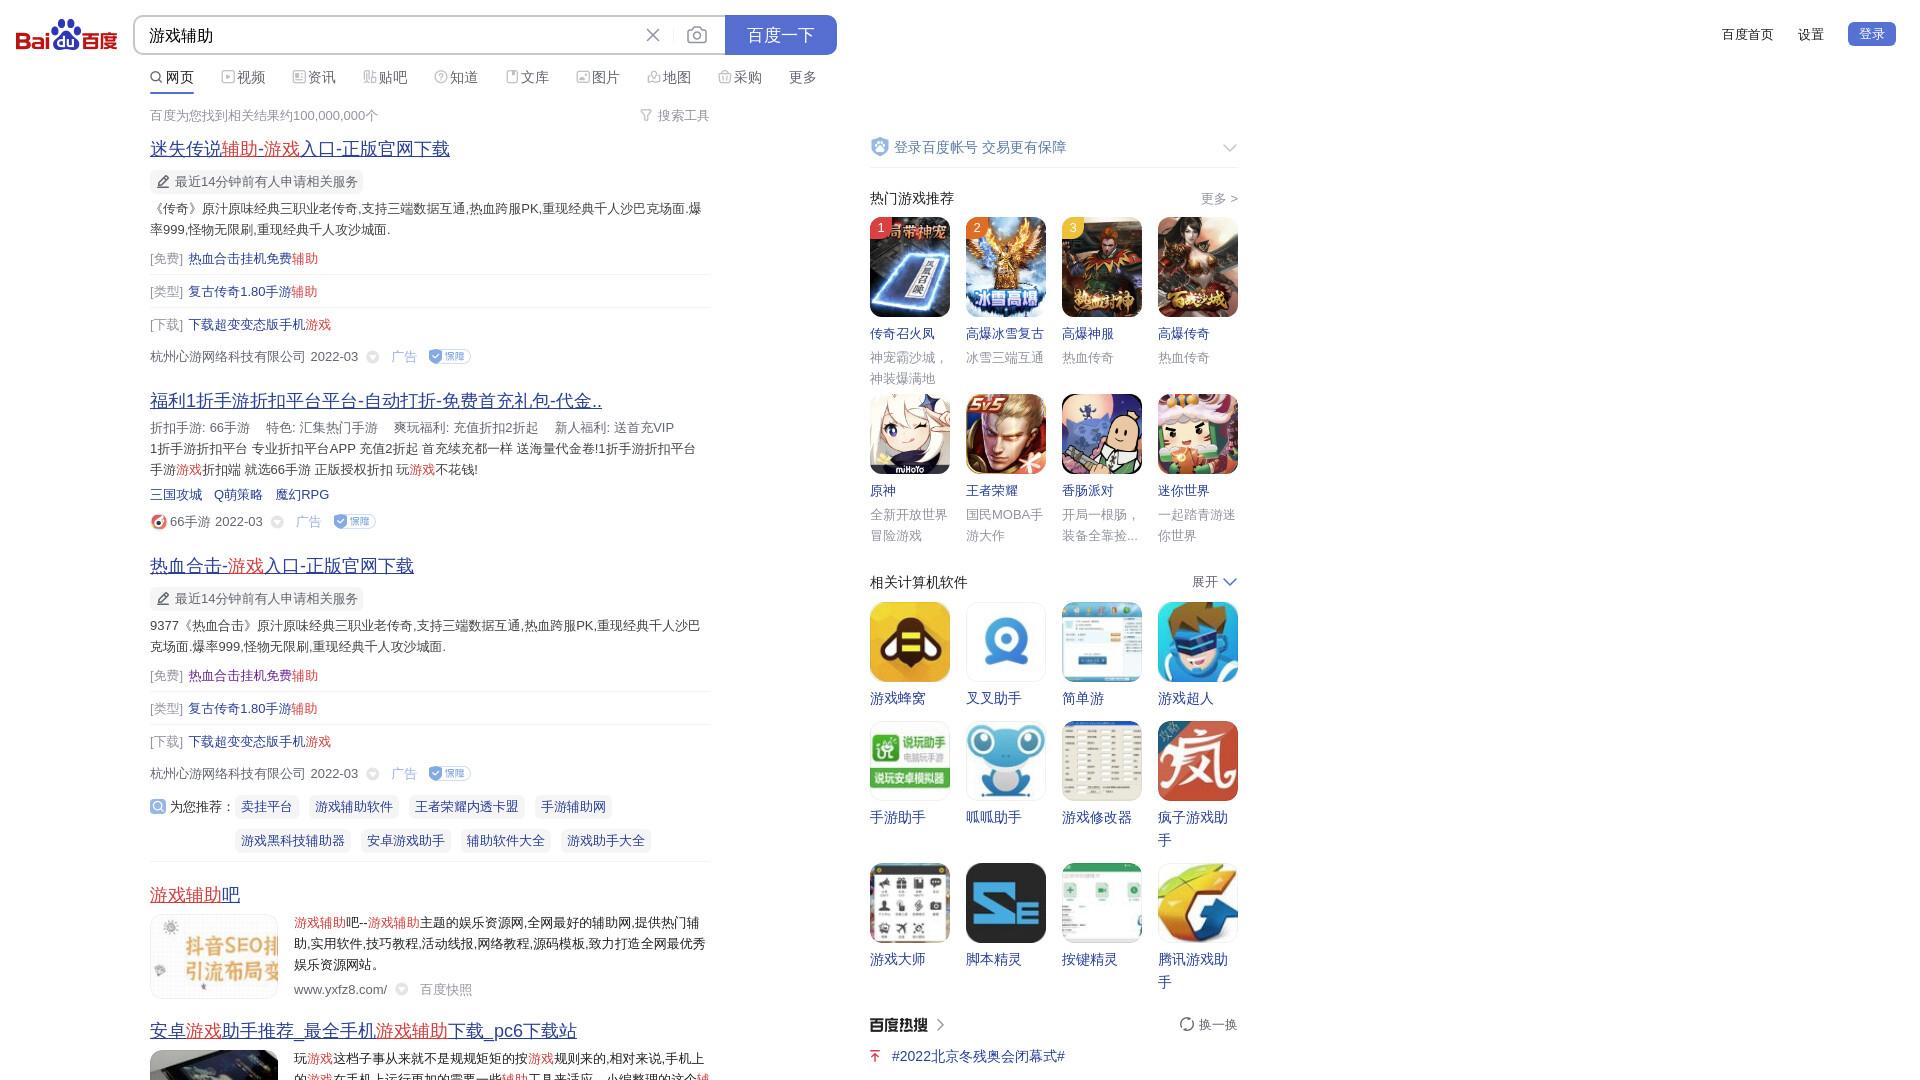The height and width of the screenshot is (1080, 1920).
Task: Click 三国攻城 sublink
Action: 176,495
